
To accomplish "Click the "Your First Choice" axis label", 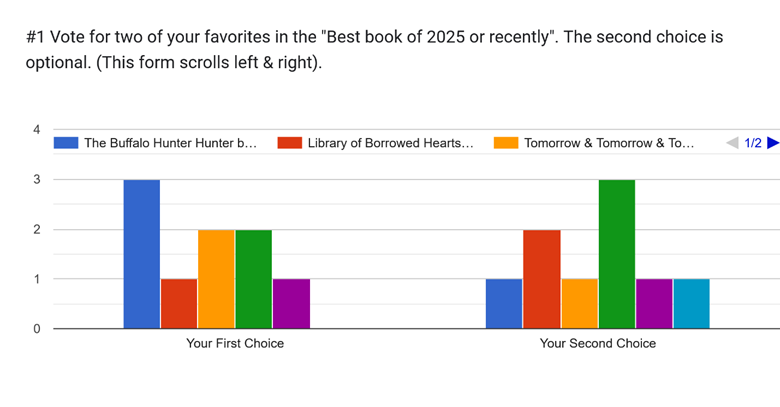I will 235,343.
